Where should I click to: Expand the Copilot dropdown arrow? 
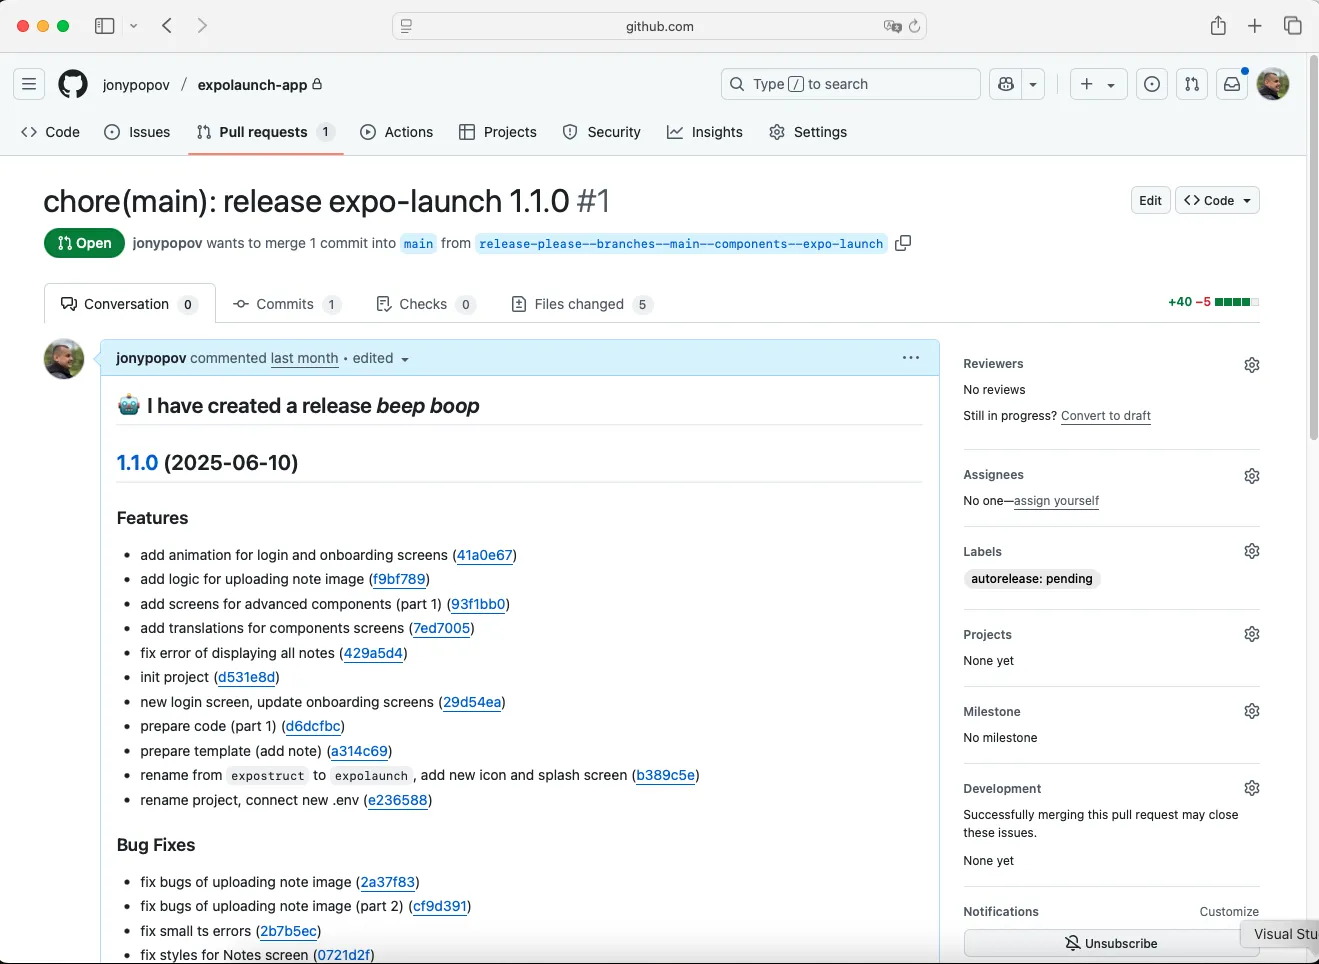pos(1034,84)
